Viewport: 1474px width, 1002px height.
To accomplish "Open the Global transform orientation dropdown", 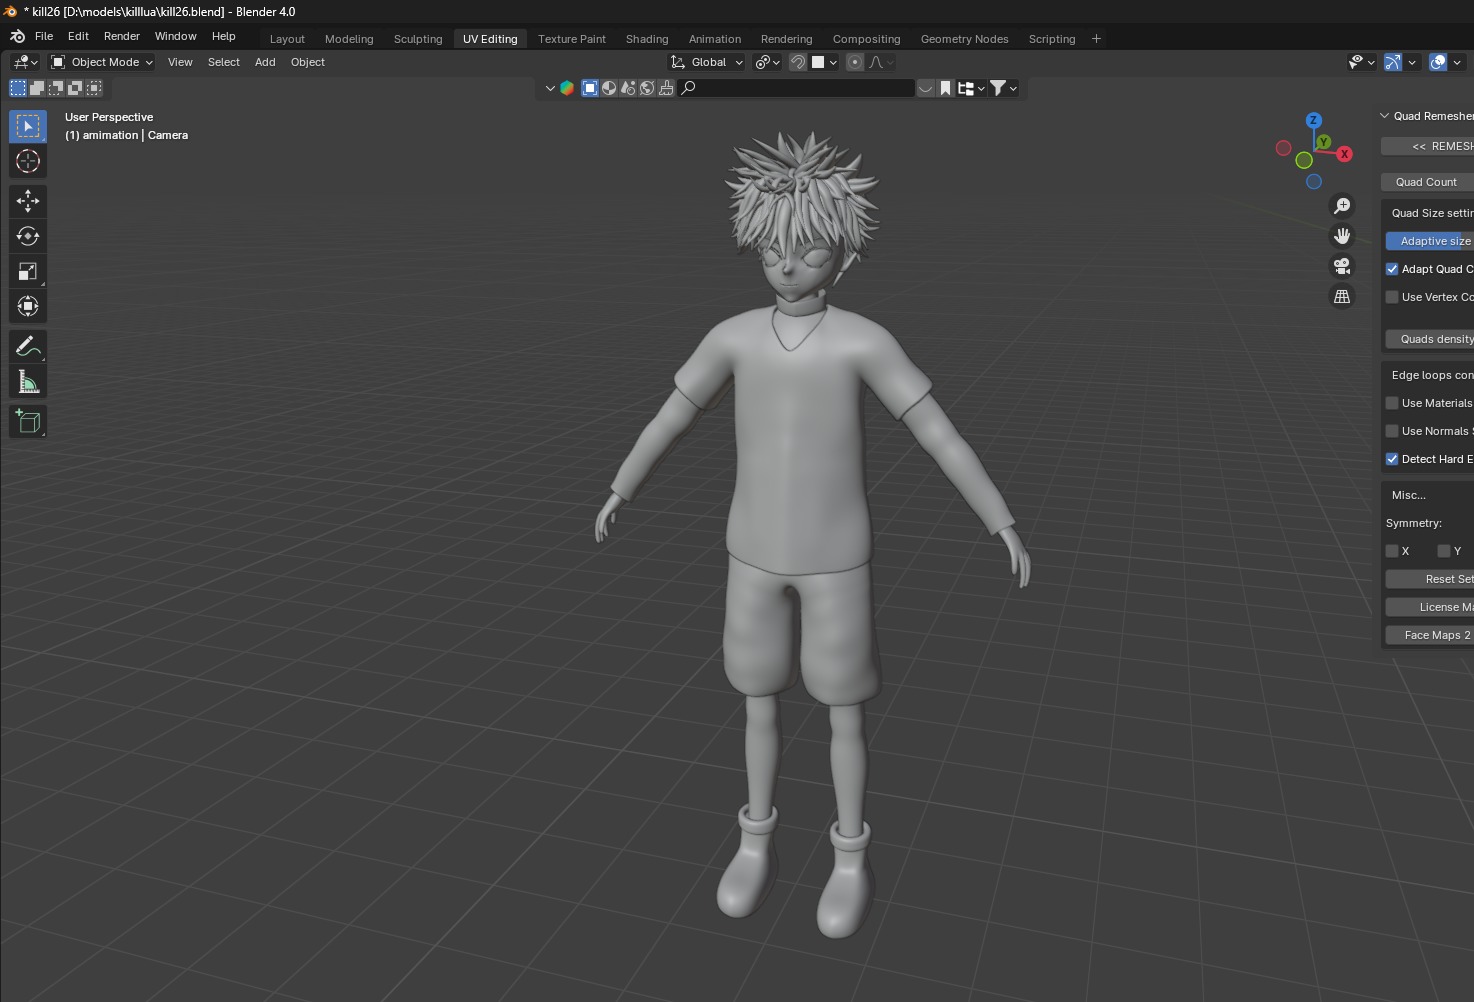I will click(707, 62).
